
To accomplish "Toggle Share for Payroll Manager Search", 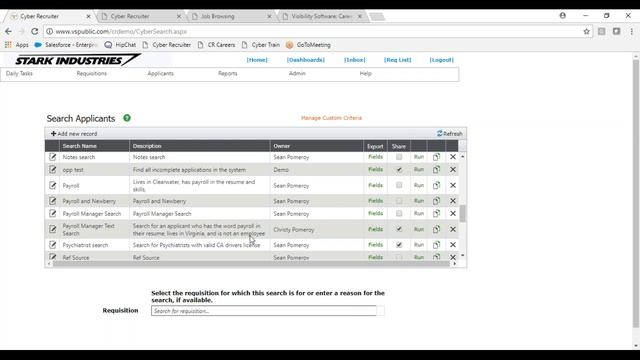I will [399, 213].
